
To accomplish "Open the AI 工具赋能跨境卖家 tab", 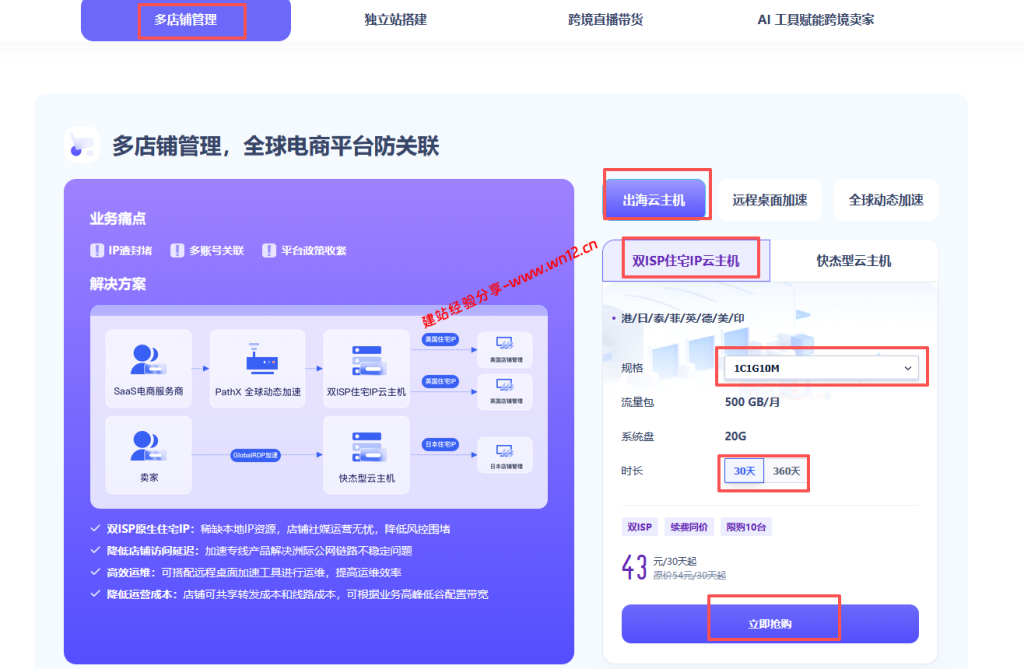I will pos(815,20).
